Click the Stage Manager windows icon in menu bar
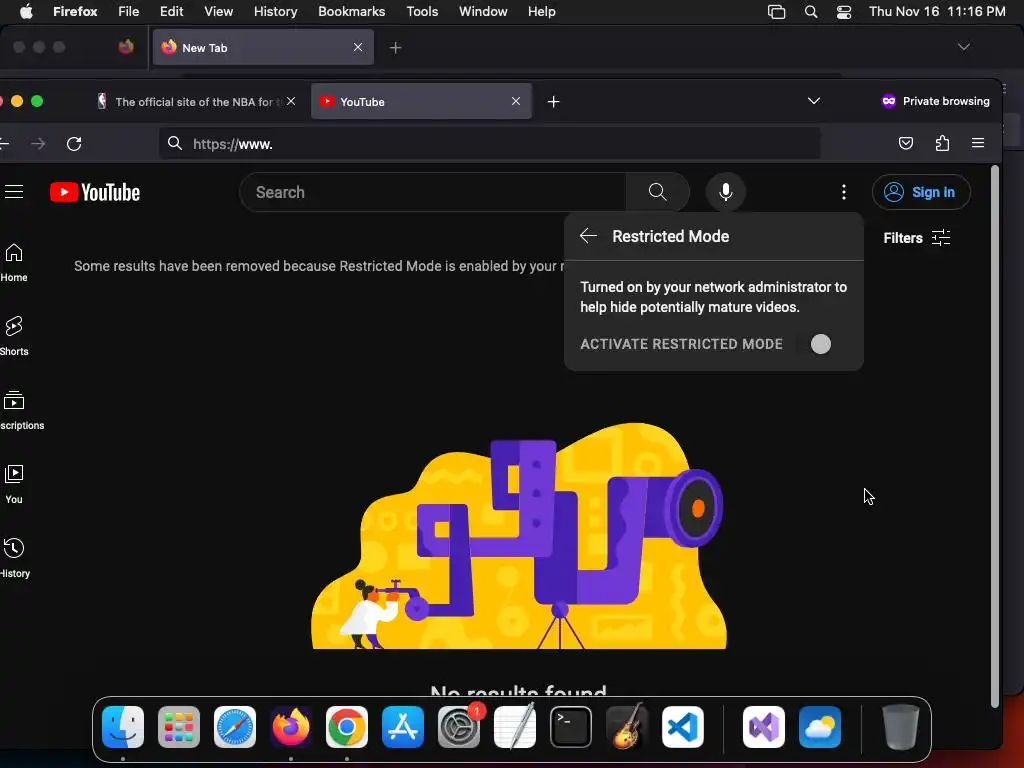 [776, 11]
